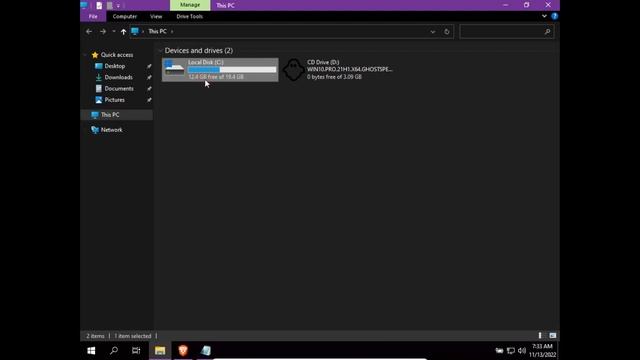Select Network in the navigation pane

(x=111, y=130)
